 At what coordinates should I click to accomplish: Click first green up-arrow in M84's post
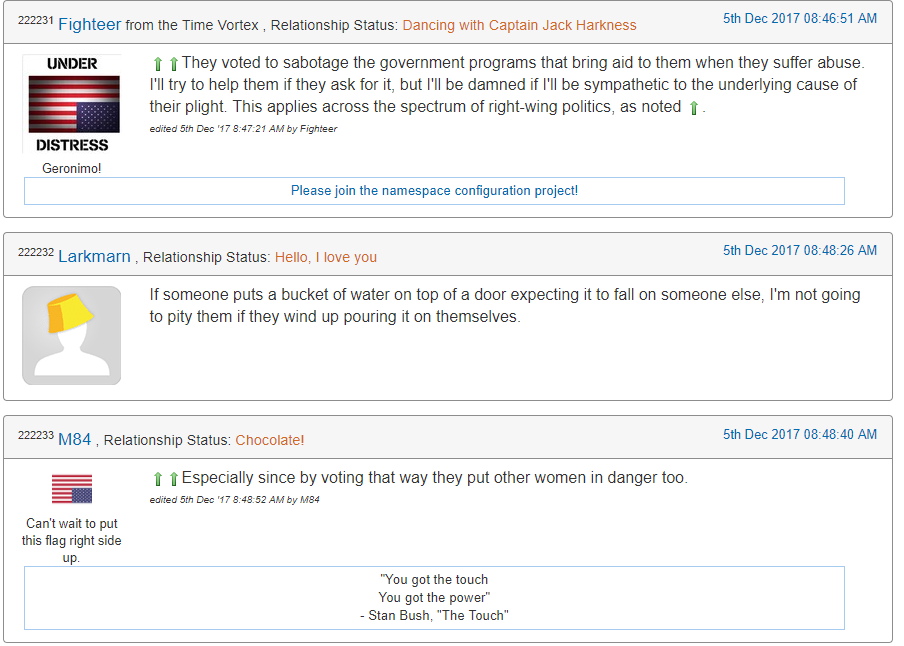[158, 479]
